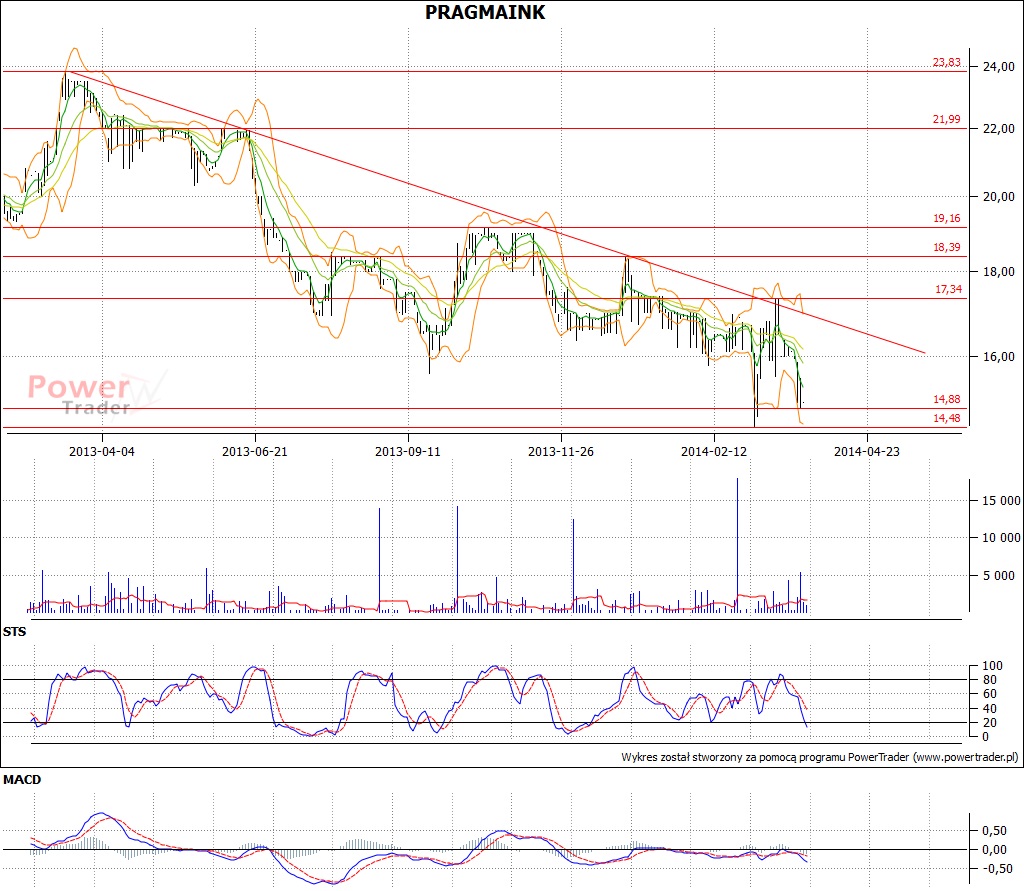Click the STS 80 scale value
1024x891 pixels.
(990, 680)
